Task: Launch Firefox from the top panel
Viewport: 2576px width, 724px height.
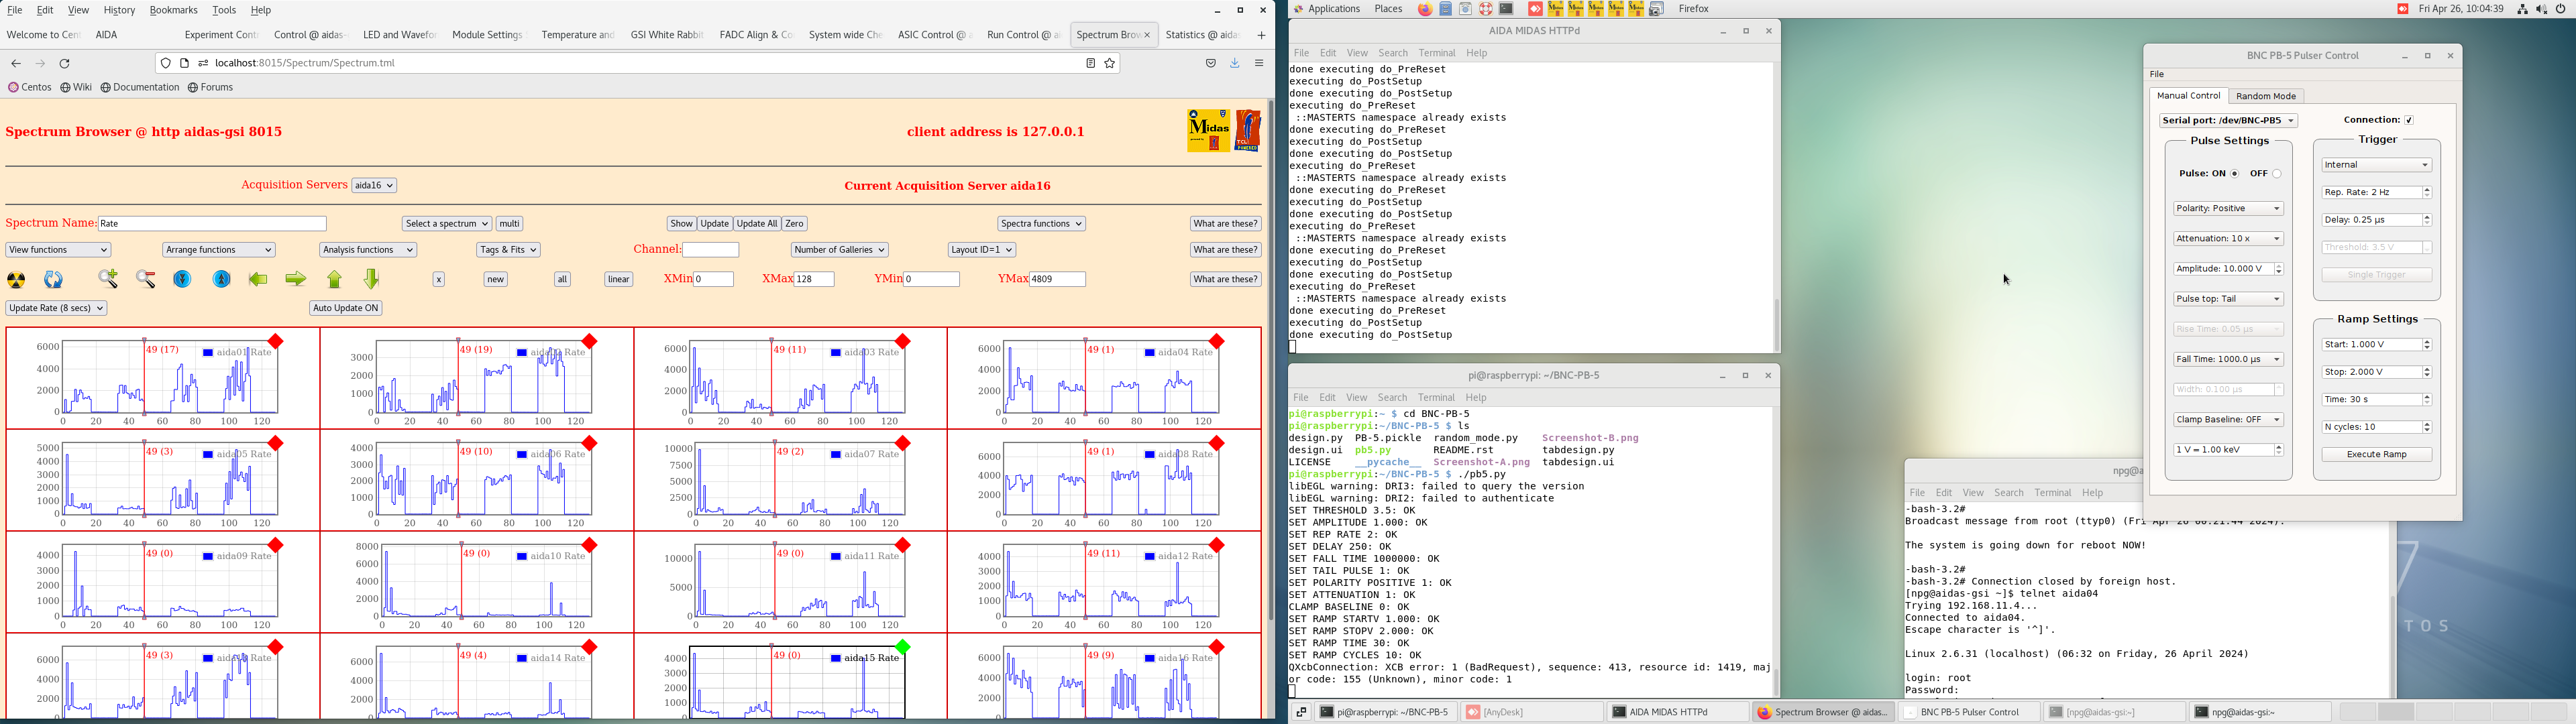Action: [1424, 9]
